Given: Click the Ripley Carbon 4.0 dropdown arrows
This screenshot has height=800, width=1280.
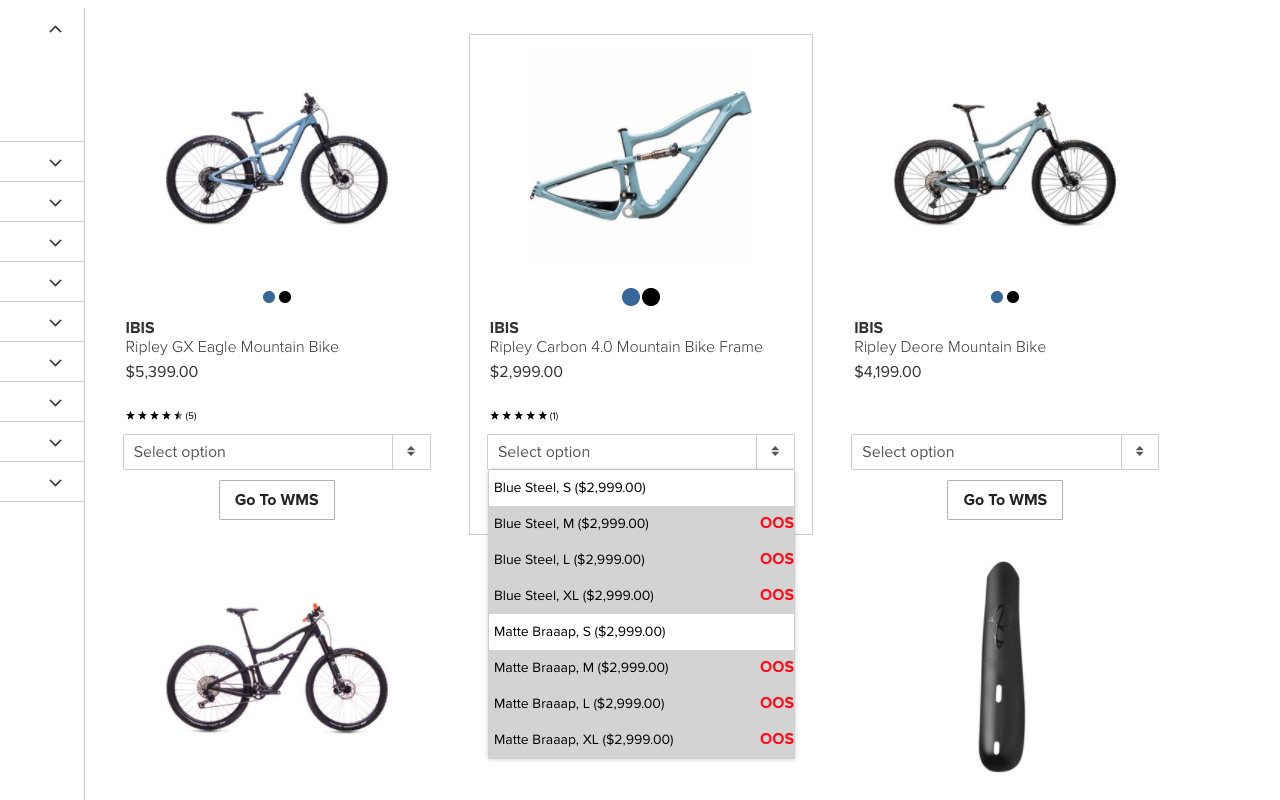Looking at the screenshot, I should pos(775,452).
